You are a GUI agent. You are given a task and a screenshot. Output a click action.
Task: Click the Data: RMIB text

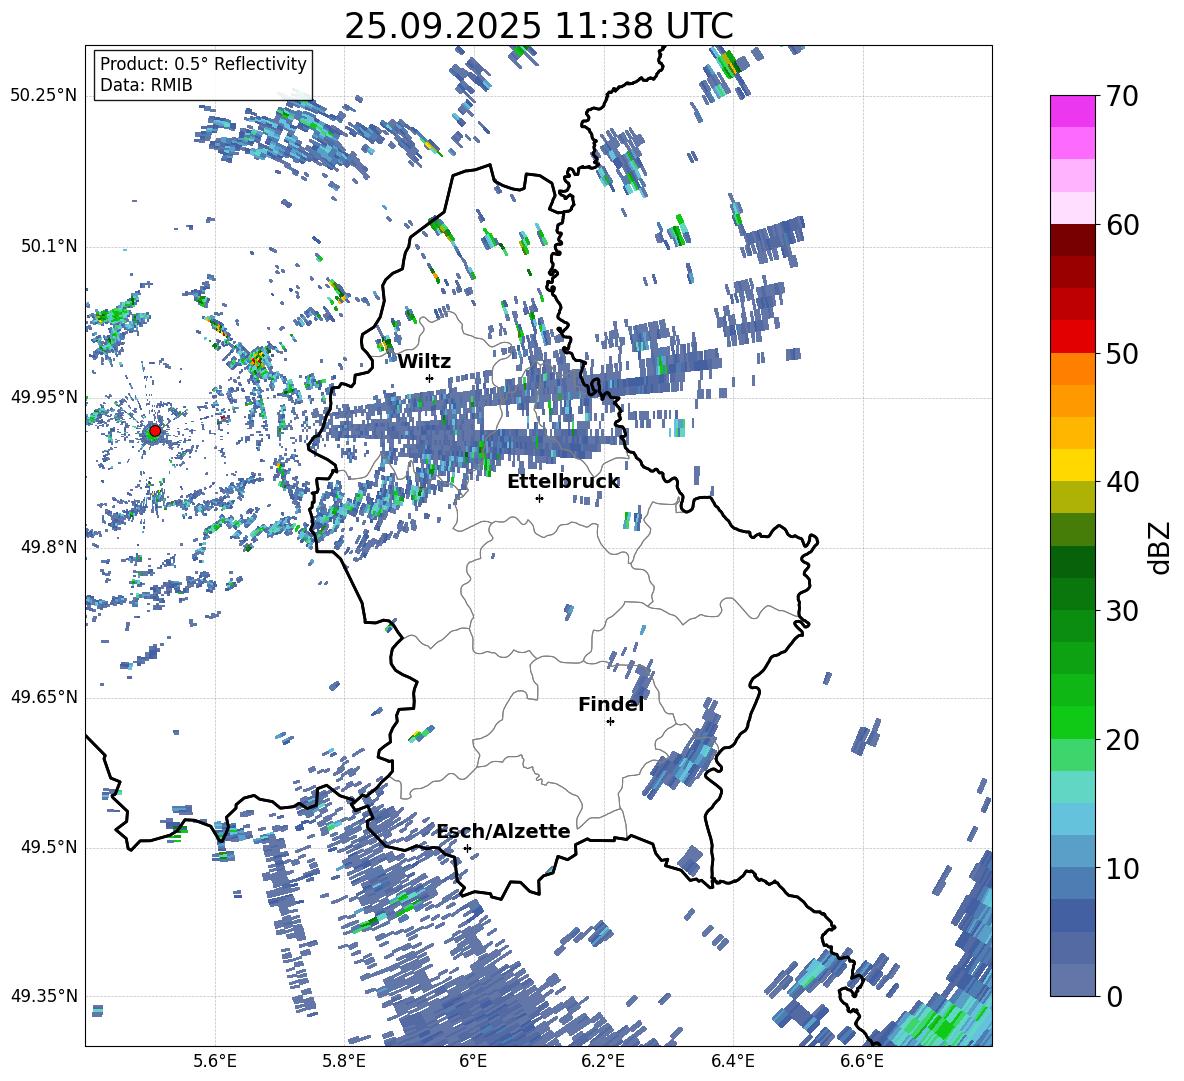click(146, 85)
